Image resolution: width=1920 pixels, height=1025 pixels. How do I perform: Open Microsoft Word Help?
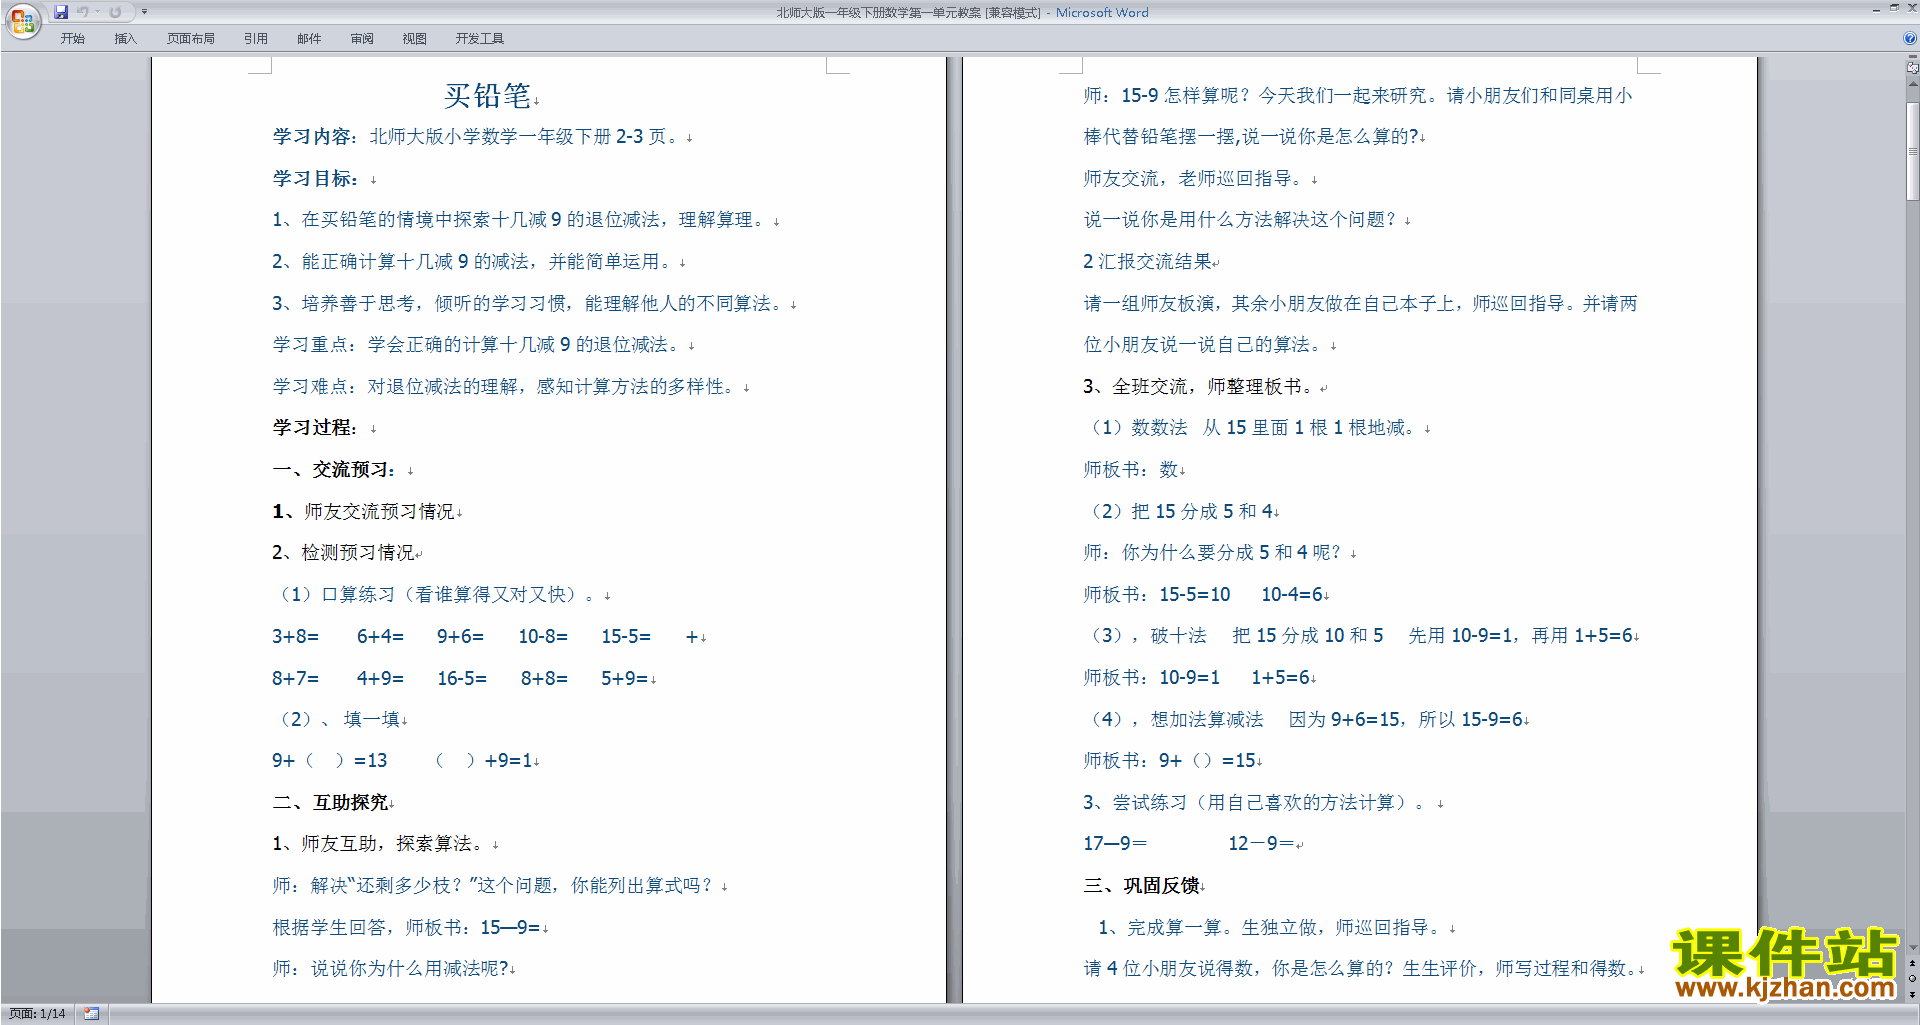[1910, 38]
